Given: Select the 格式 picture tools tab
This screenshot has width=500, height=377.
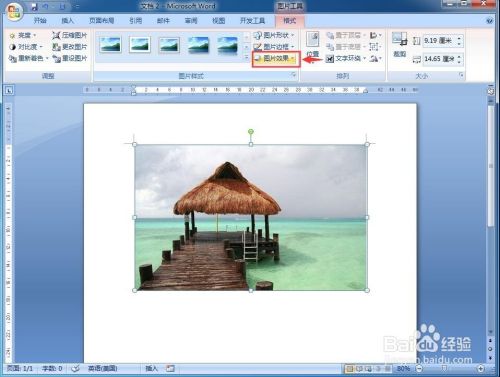Looking at the screenshot, I should pyautogui.click(x=290, y=21).
